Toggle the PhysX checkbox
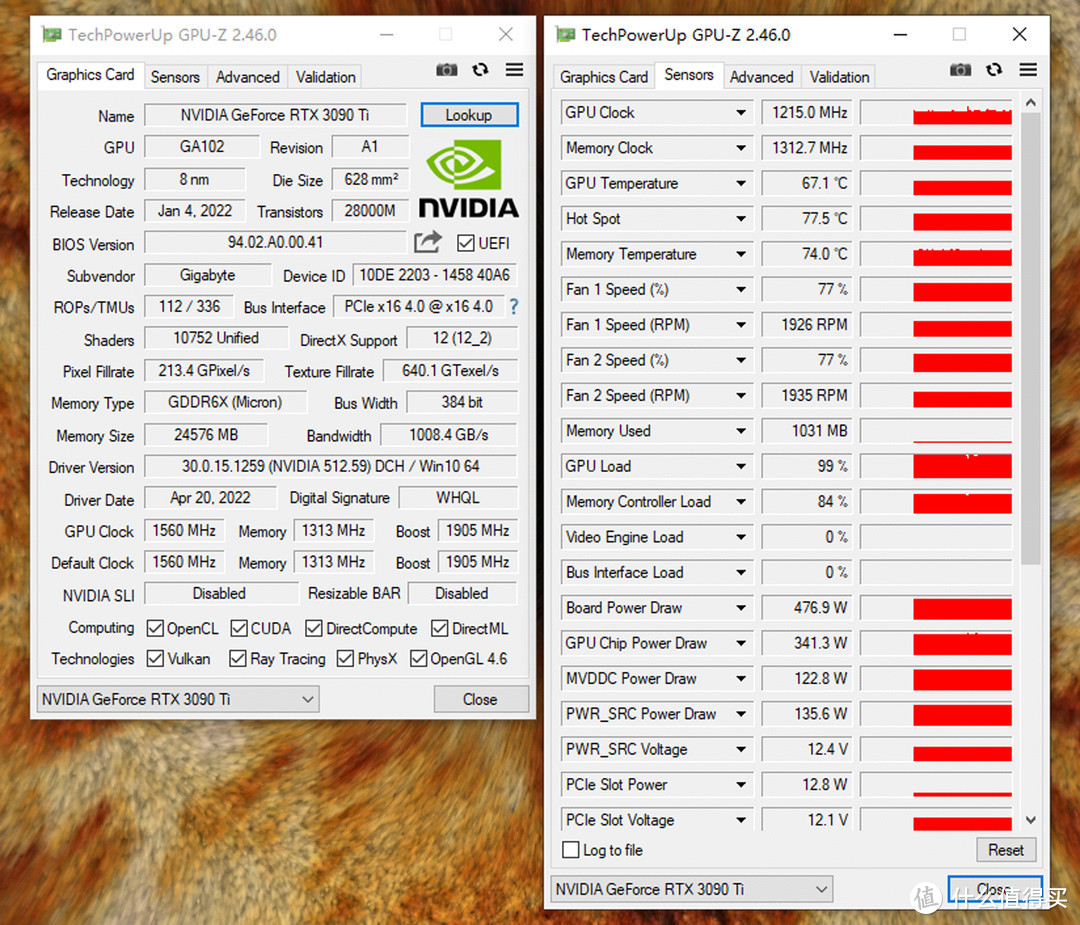Viewport: 1080px width, 925px height. (345, 658)
